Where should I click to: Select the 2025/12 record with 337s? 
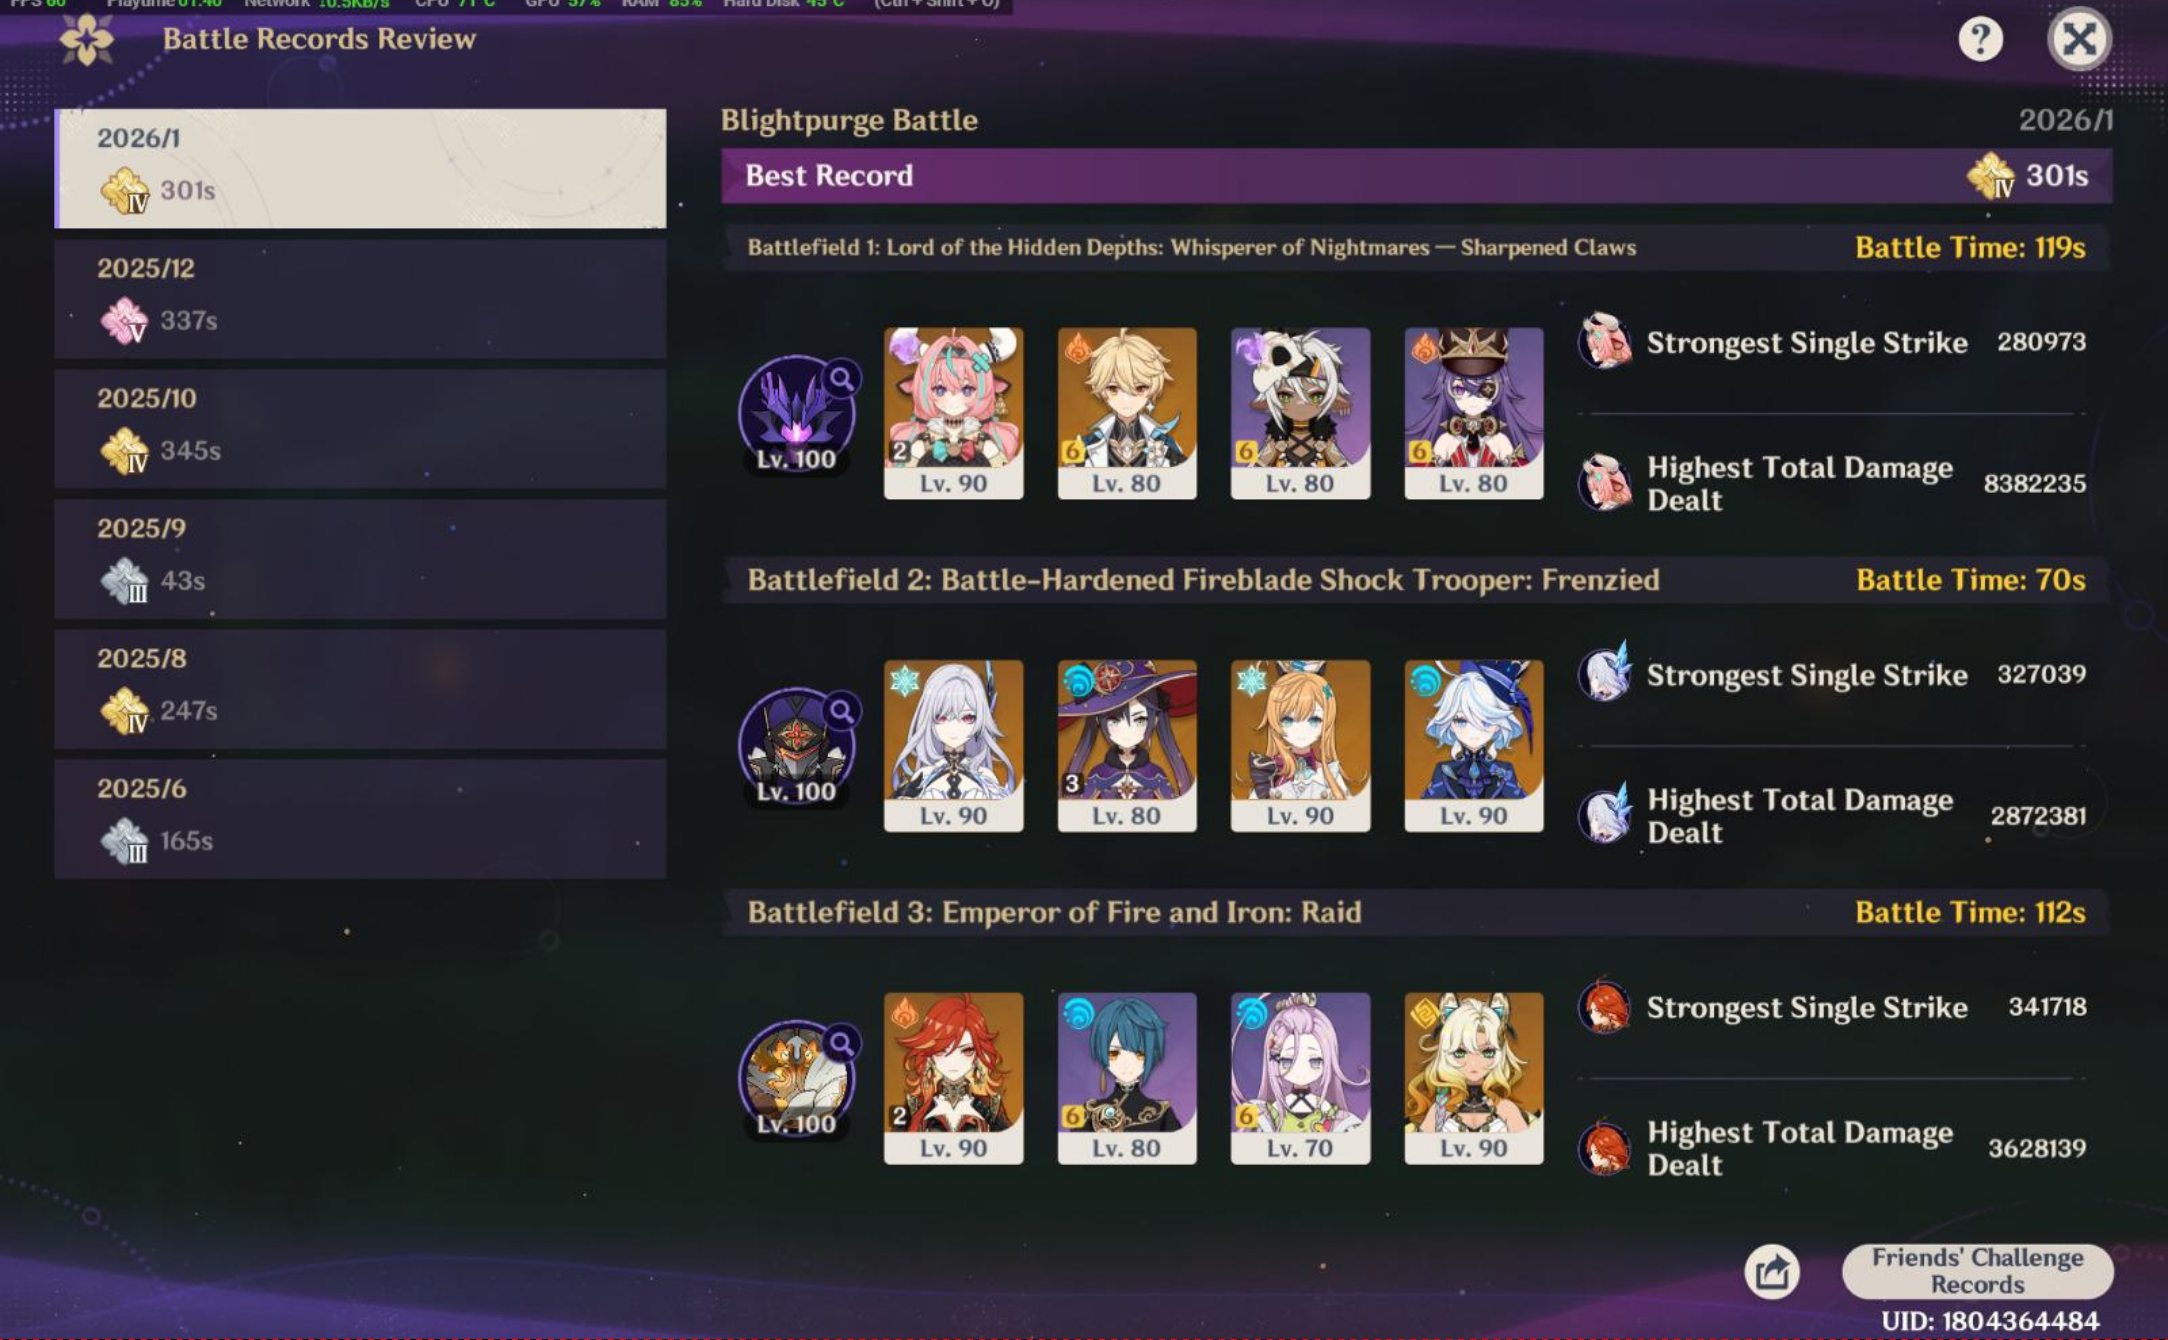tap(360, 298)
